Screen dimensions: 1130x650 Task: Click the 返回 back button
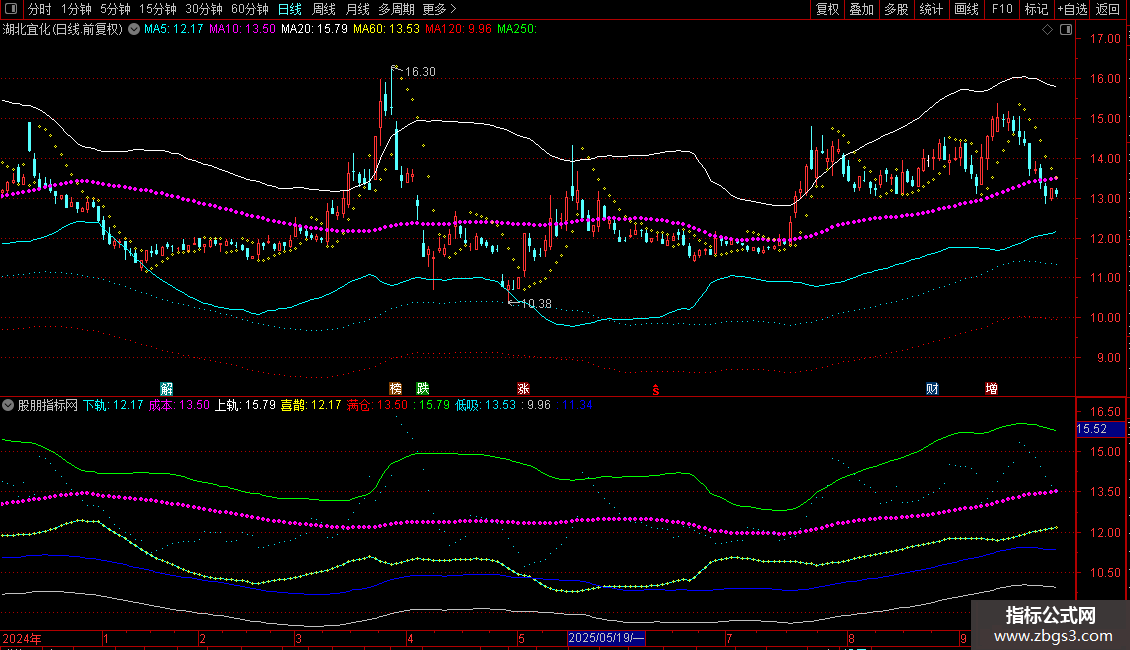coord(1108,9)
